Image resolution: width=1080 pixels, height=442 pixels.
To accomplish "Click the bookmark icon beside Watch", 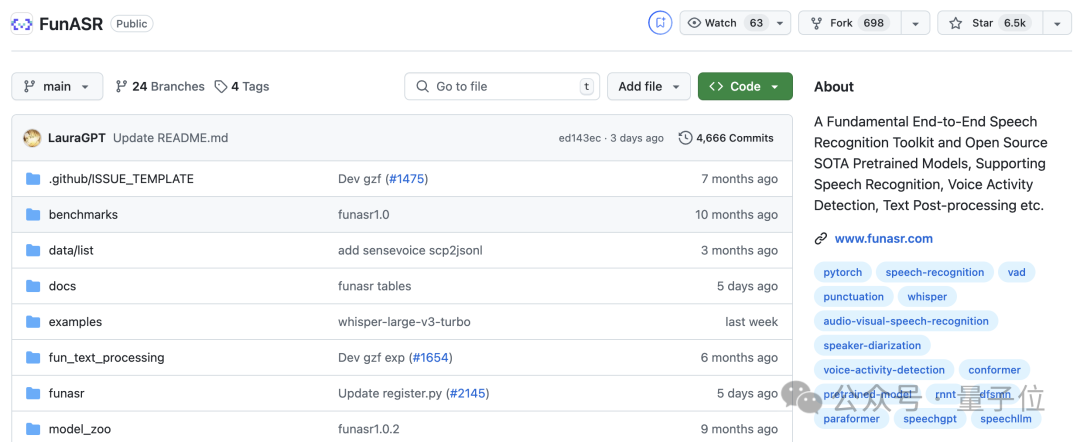I will pyautogui.click(x=660, y=23).
